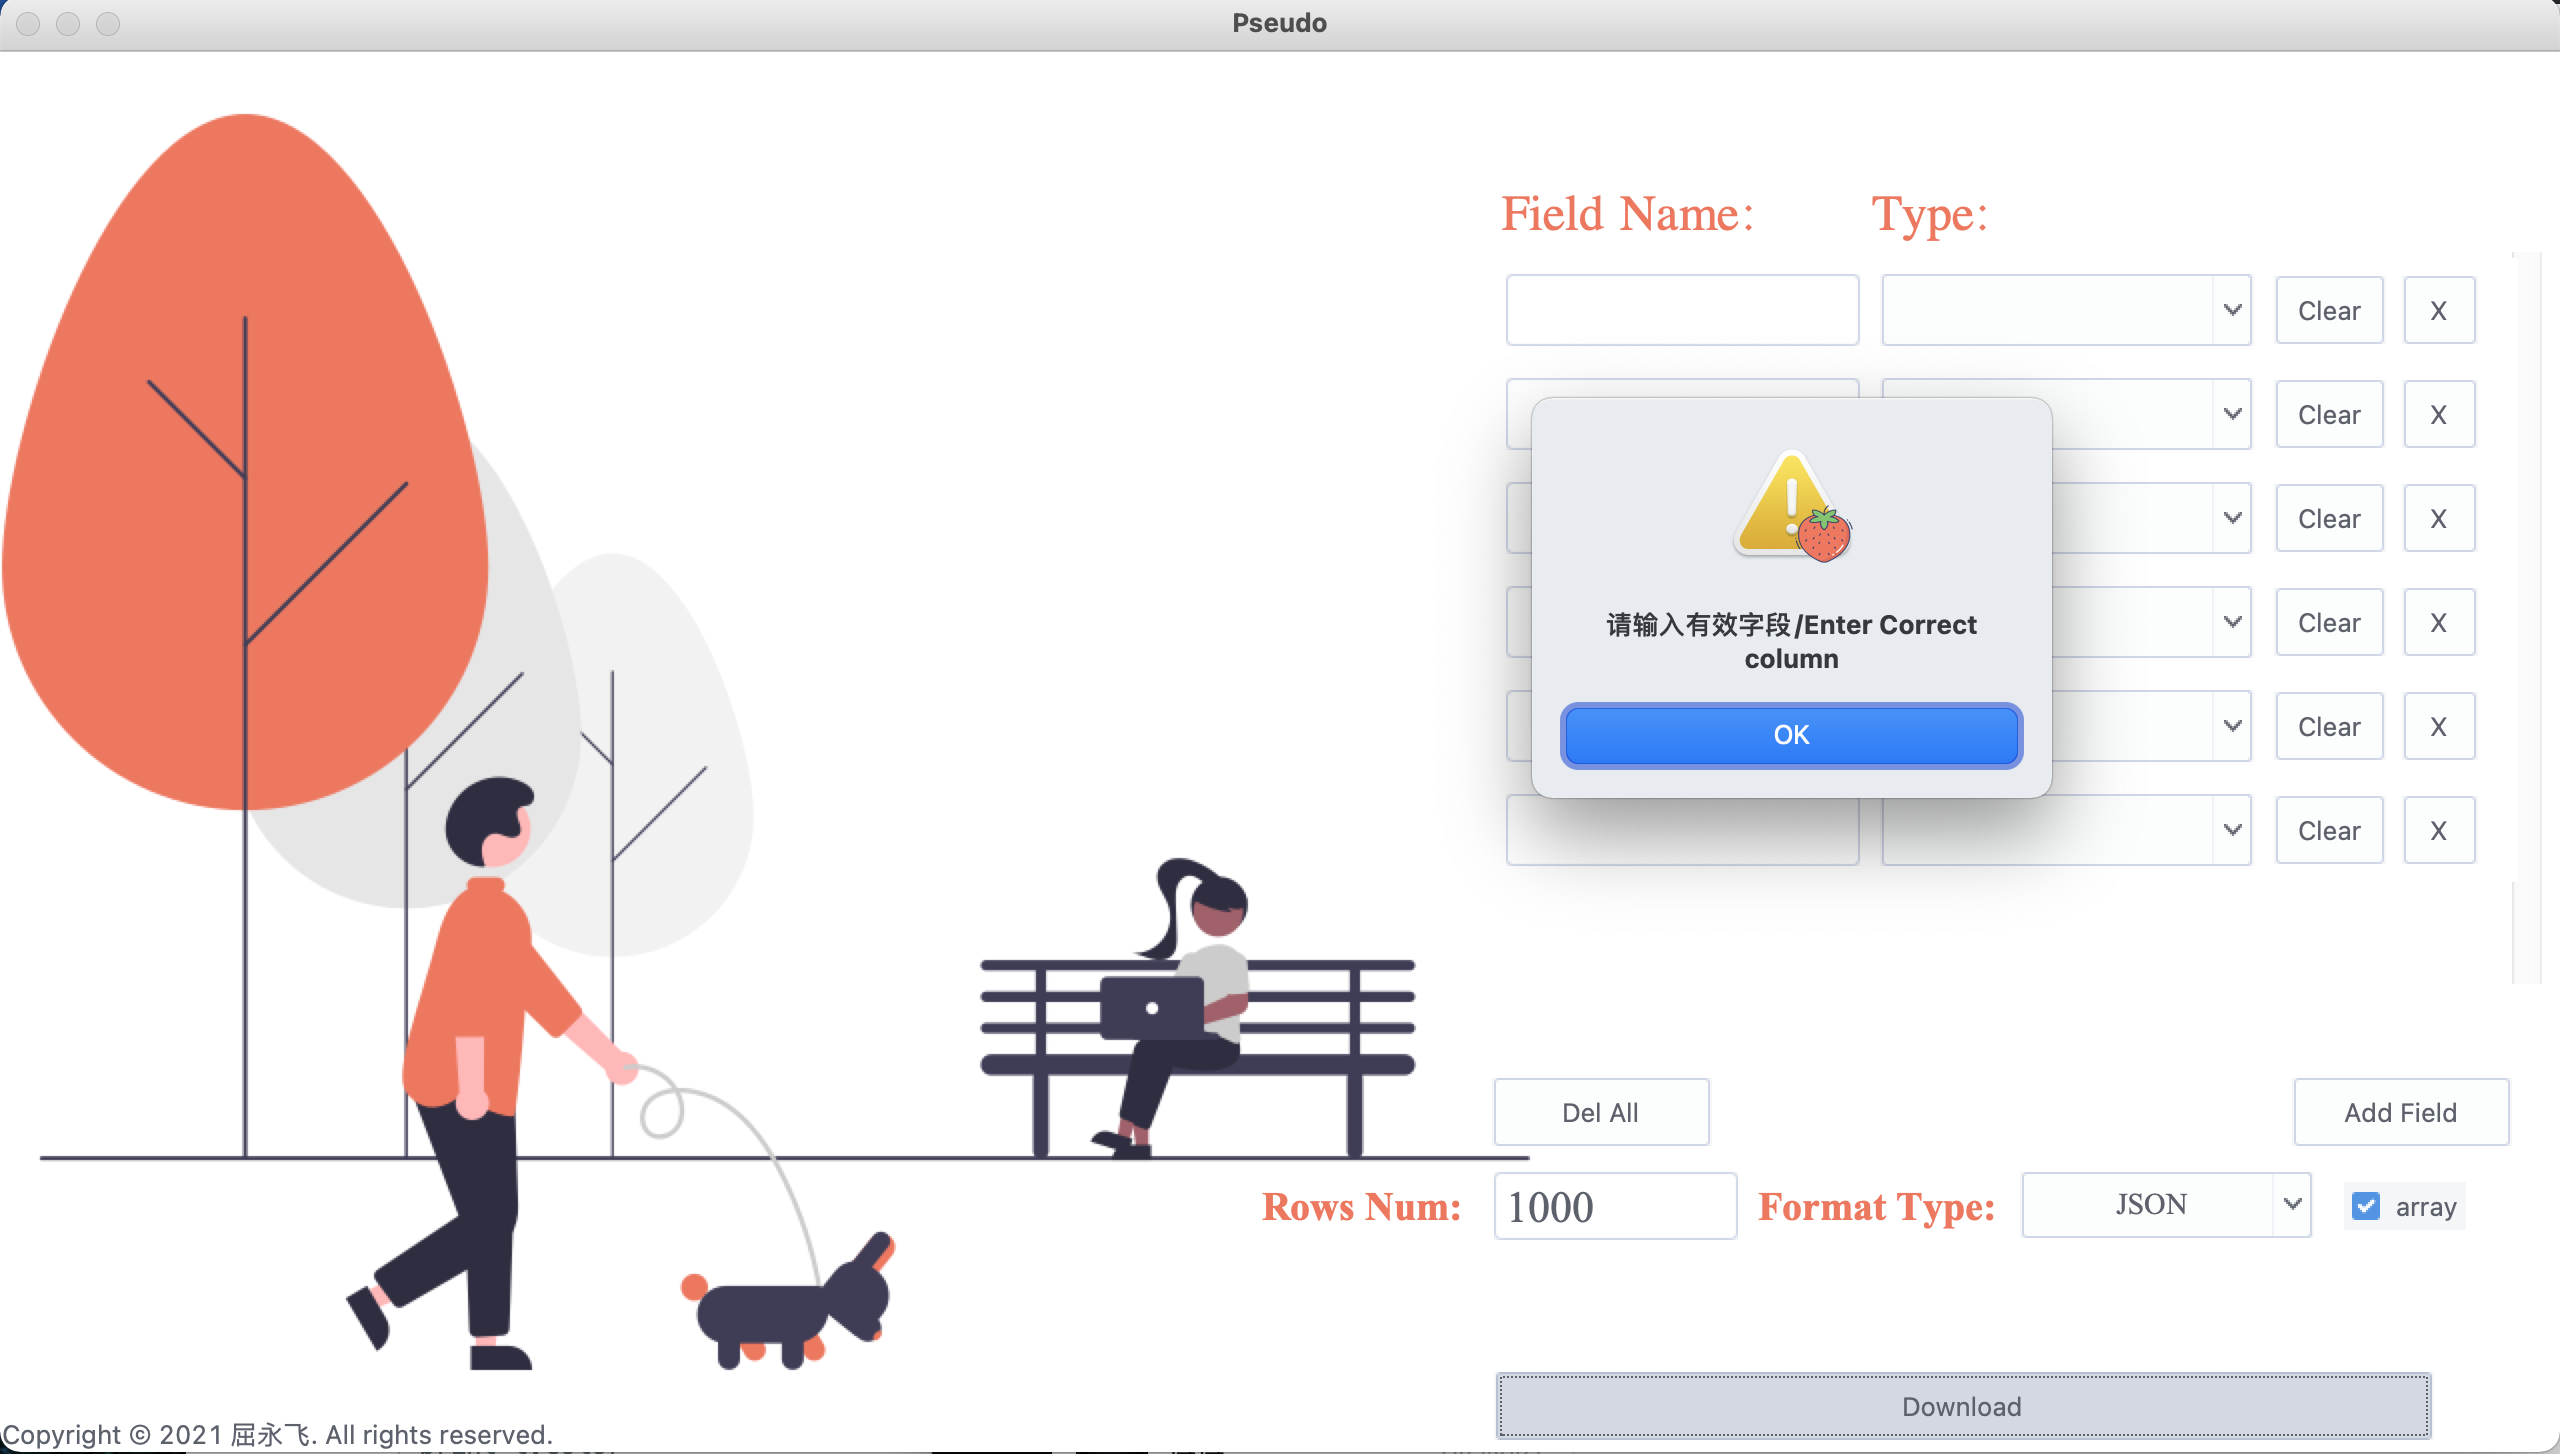This screenshot has width=2560, height=1454.
Task: Delete the fifth row with X
Action: 2438,727
